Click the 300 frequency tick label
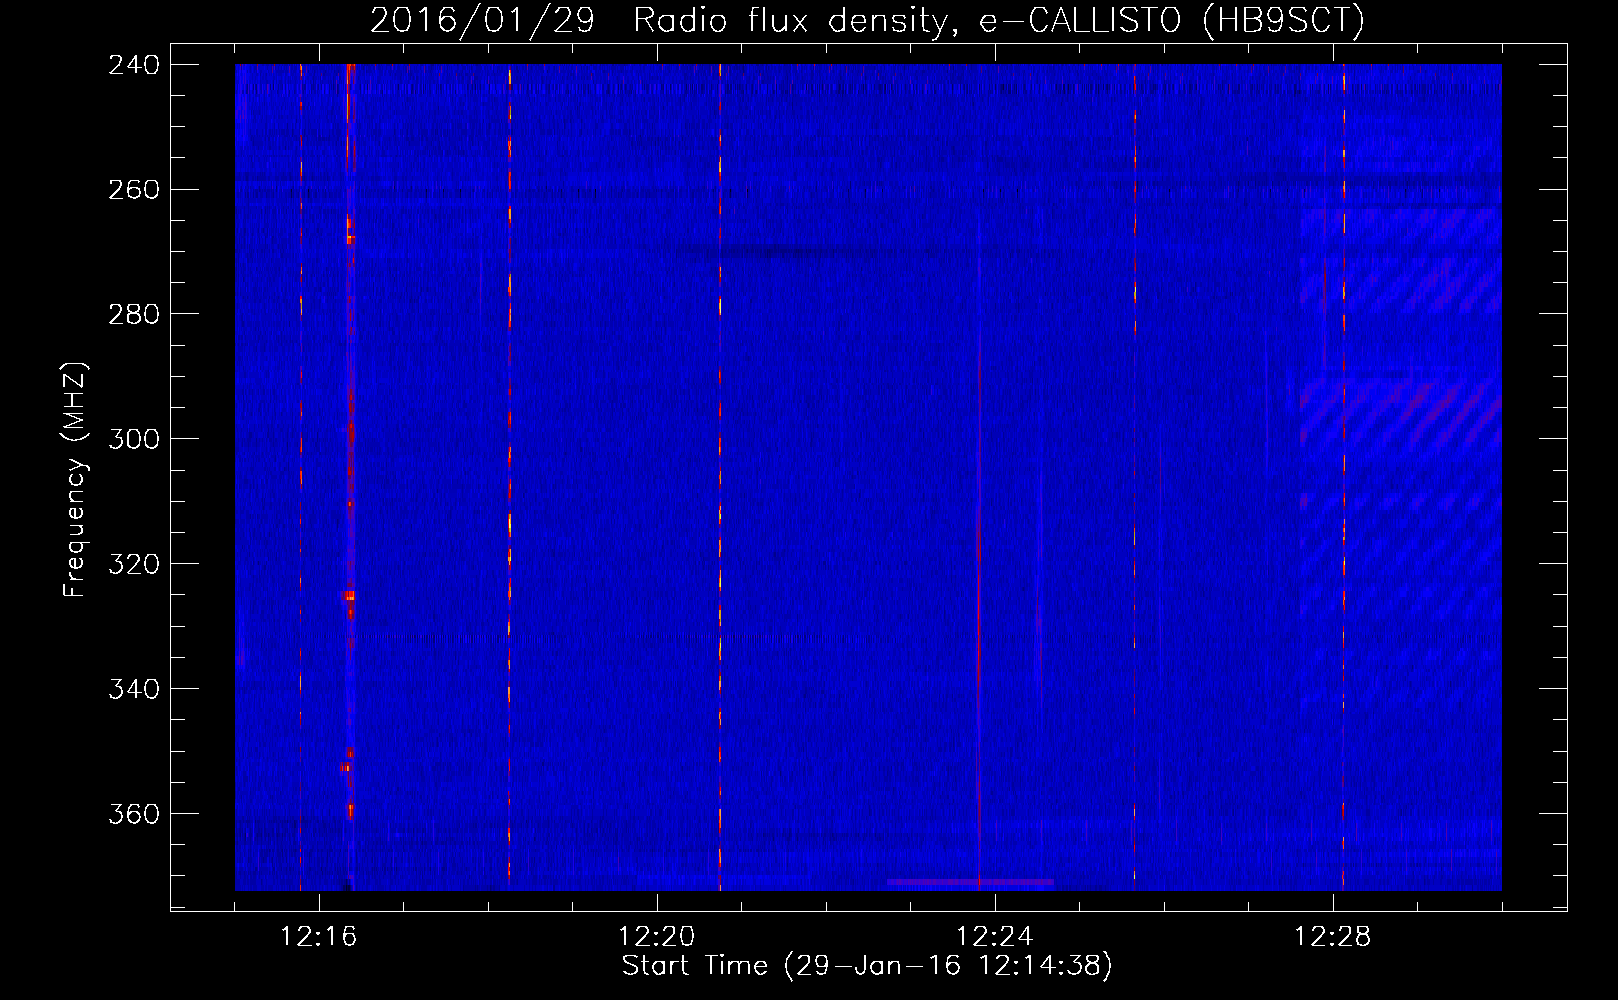Image resolution: width=1618 pixels, height=1000 pixels. click(134, 440)
